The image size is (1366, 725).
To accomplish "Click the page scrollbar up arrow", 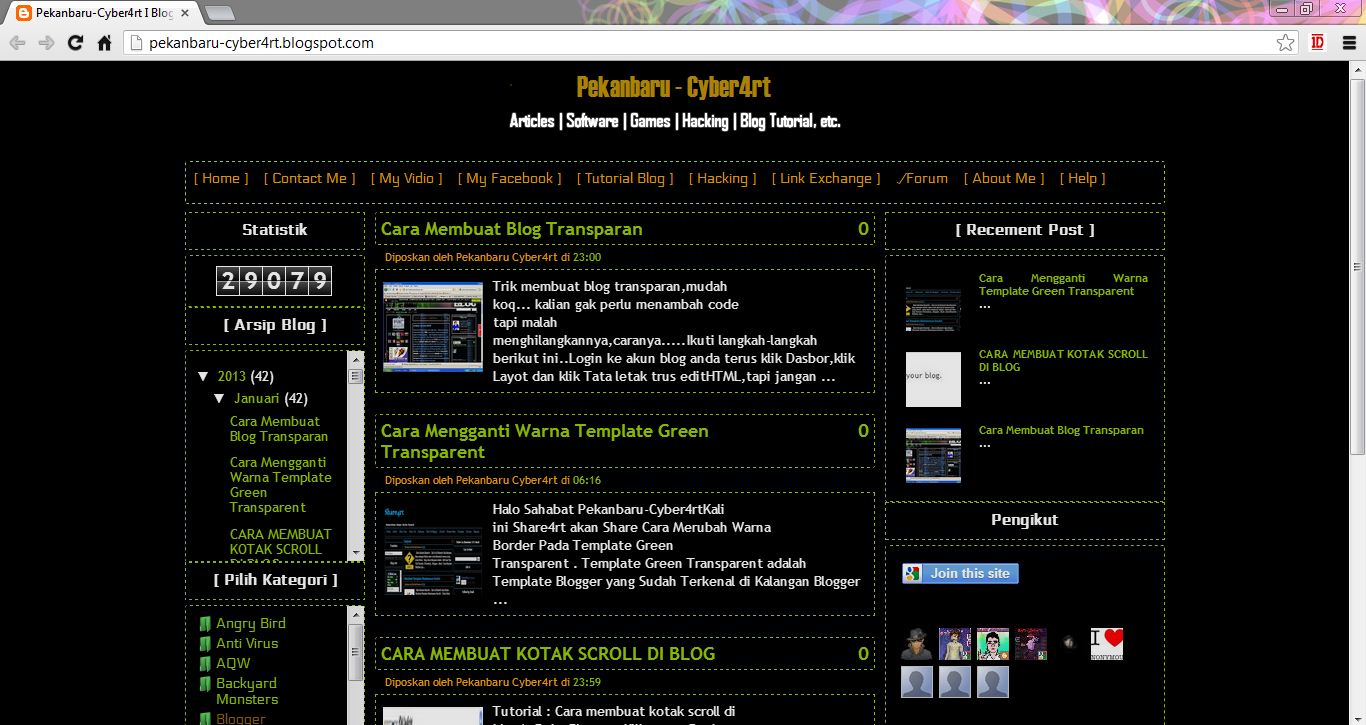I will click(x=1357, y=69).
